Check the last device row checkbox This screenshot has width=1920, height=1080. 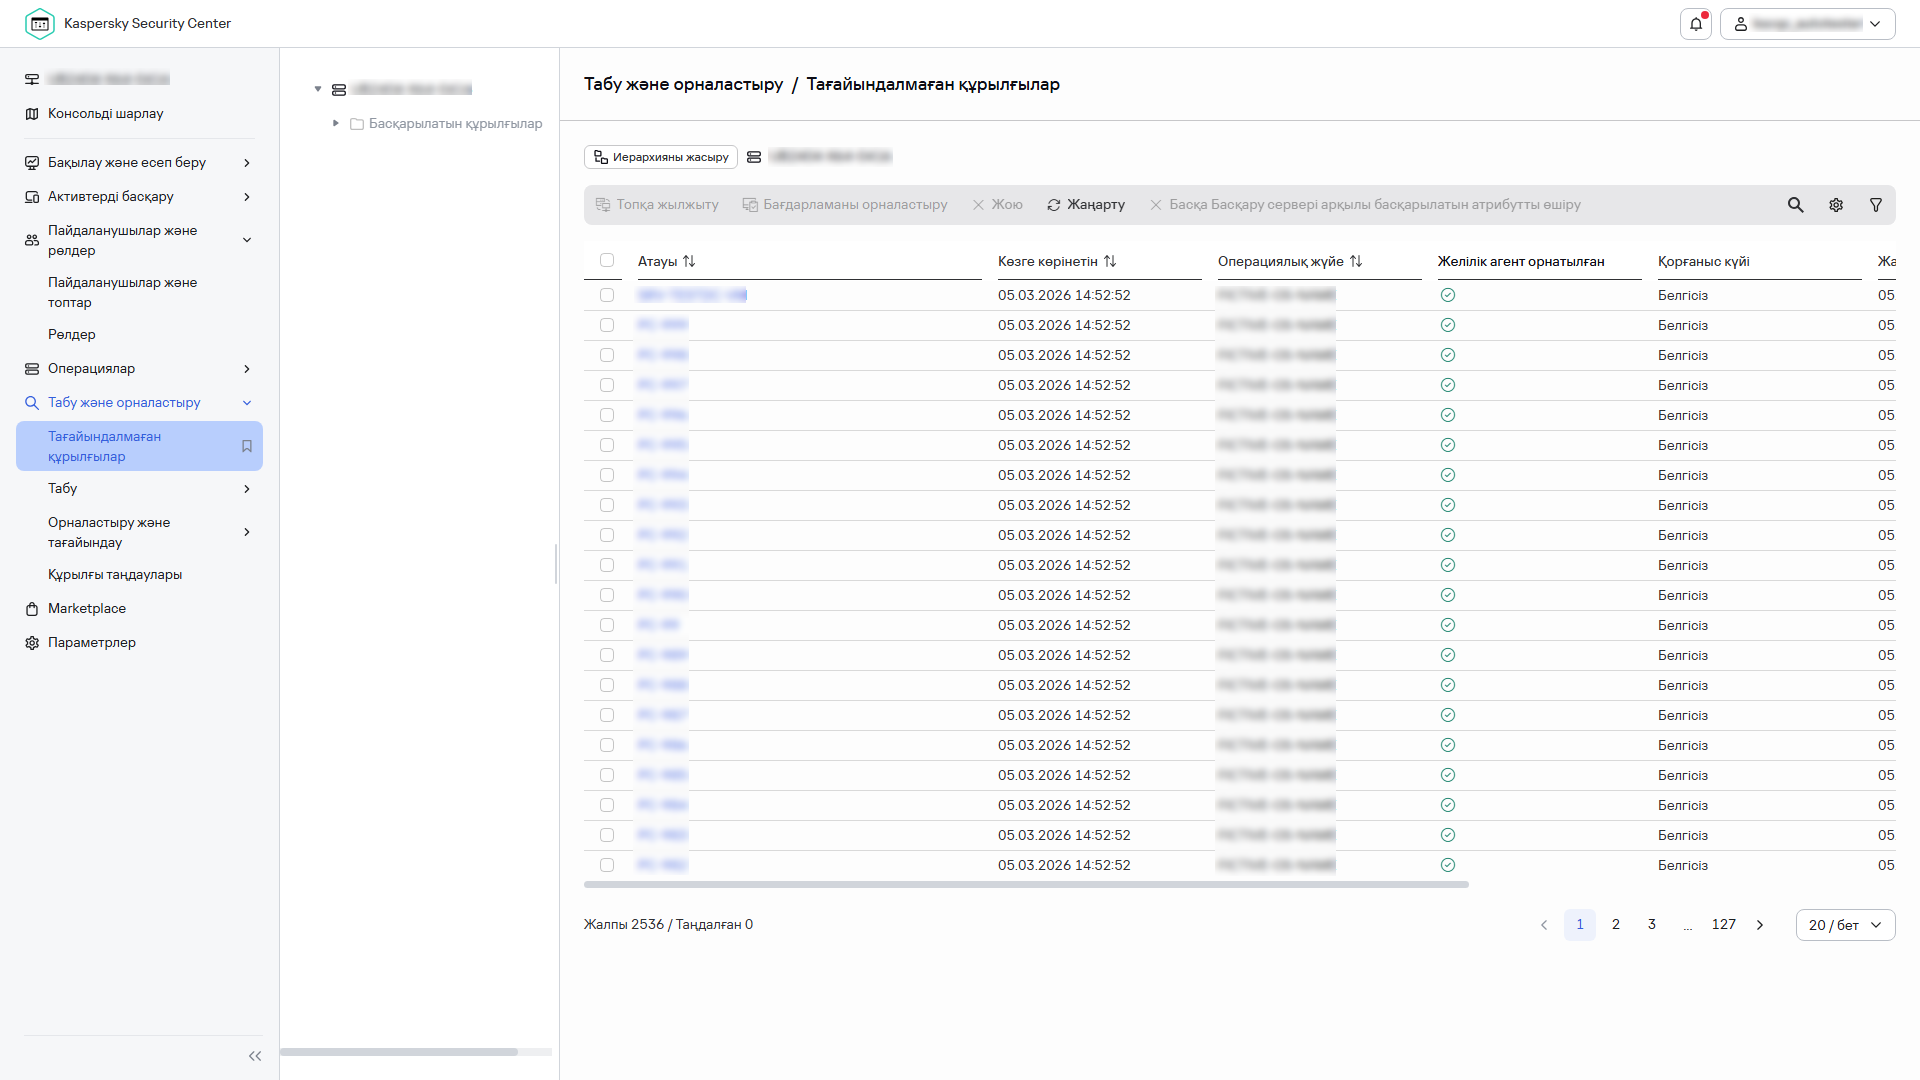click(607, 865)
